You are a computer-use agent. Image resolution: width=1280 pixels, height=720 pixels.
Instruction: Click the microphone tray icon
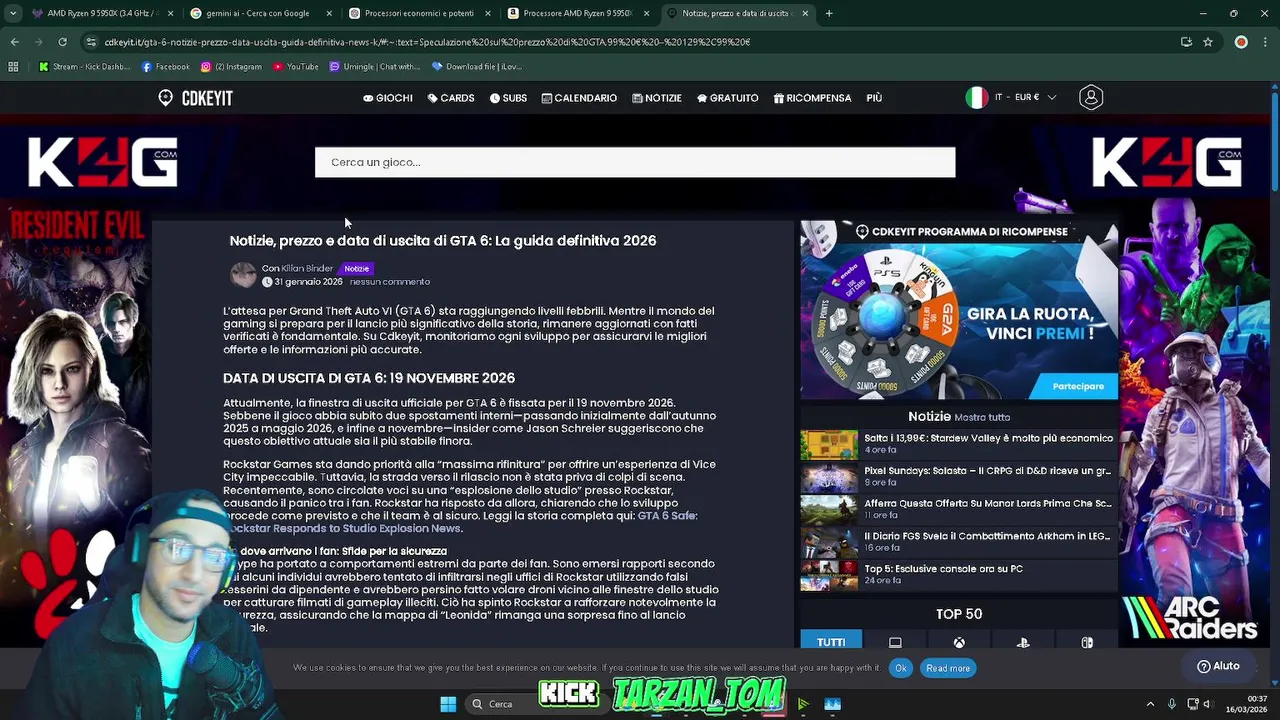point(1172,704)
